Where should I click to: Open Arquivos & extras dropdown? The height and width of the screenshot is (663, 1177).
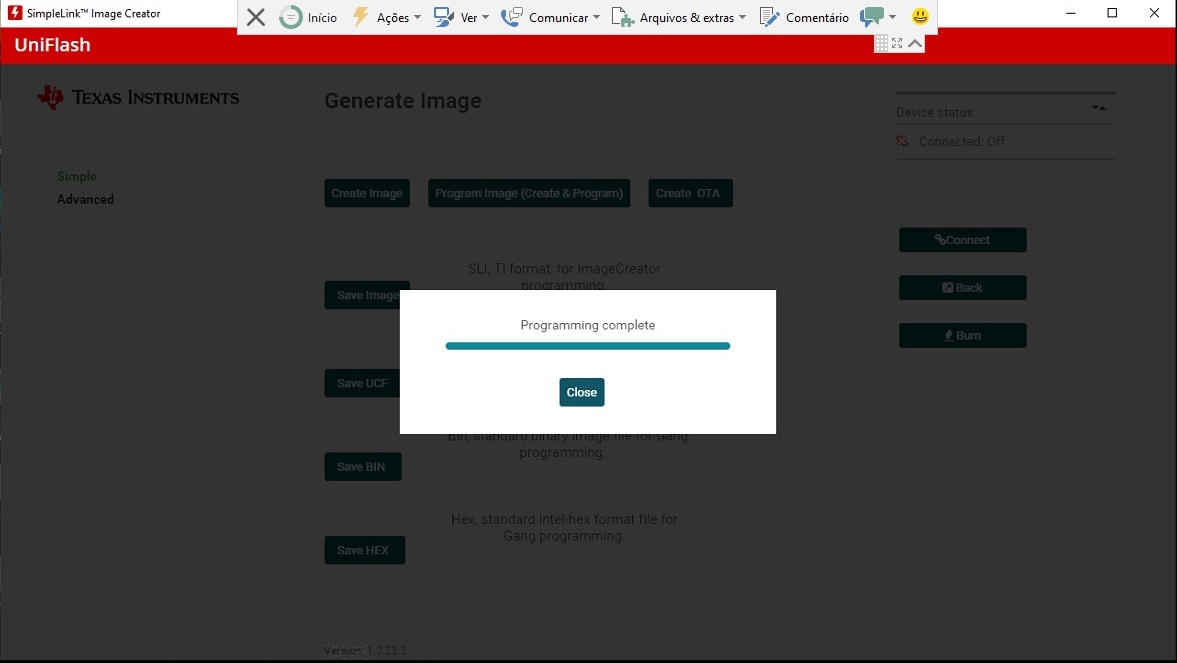(742, 17)
